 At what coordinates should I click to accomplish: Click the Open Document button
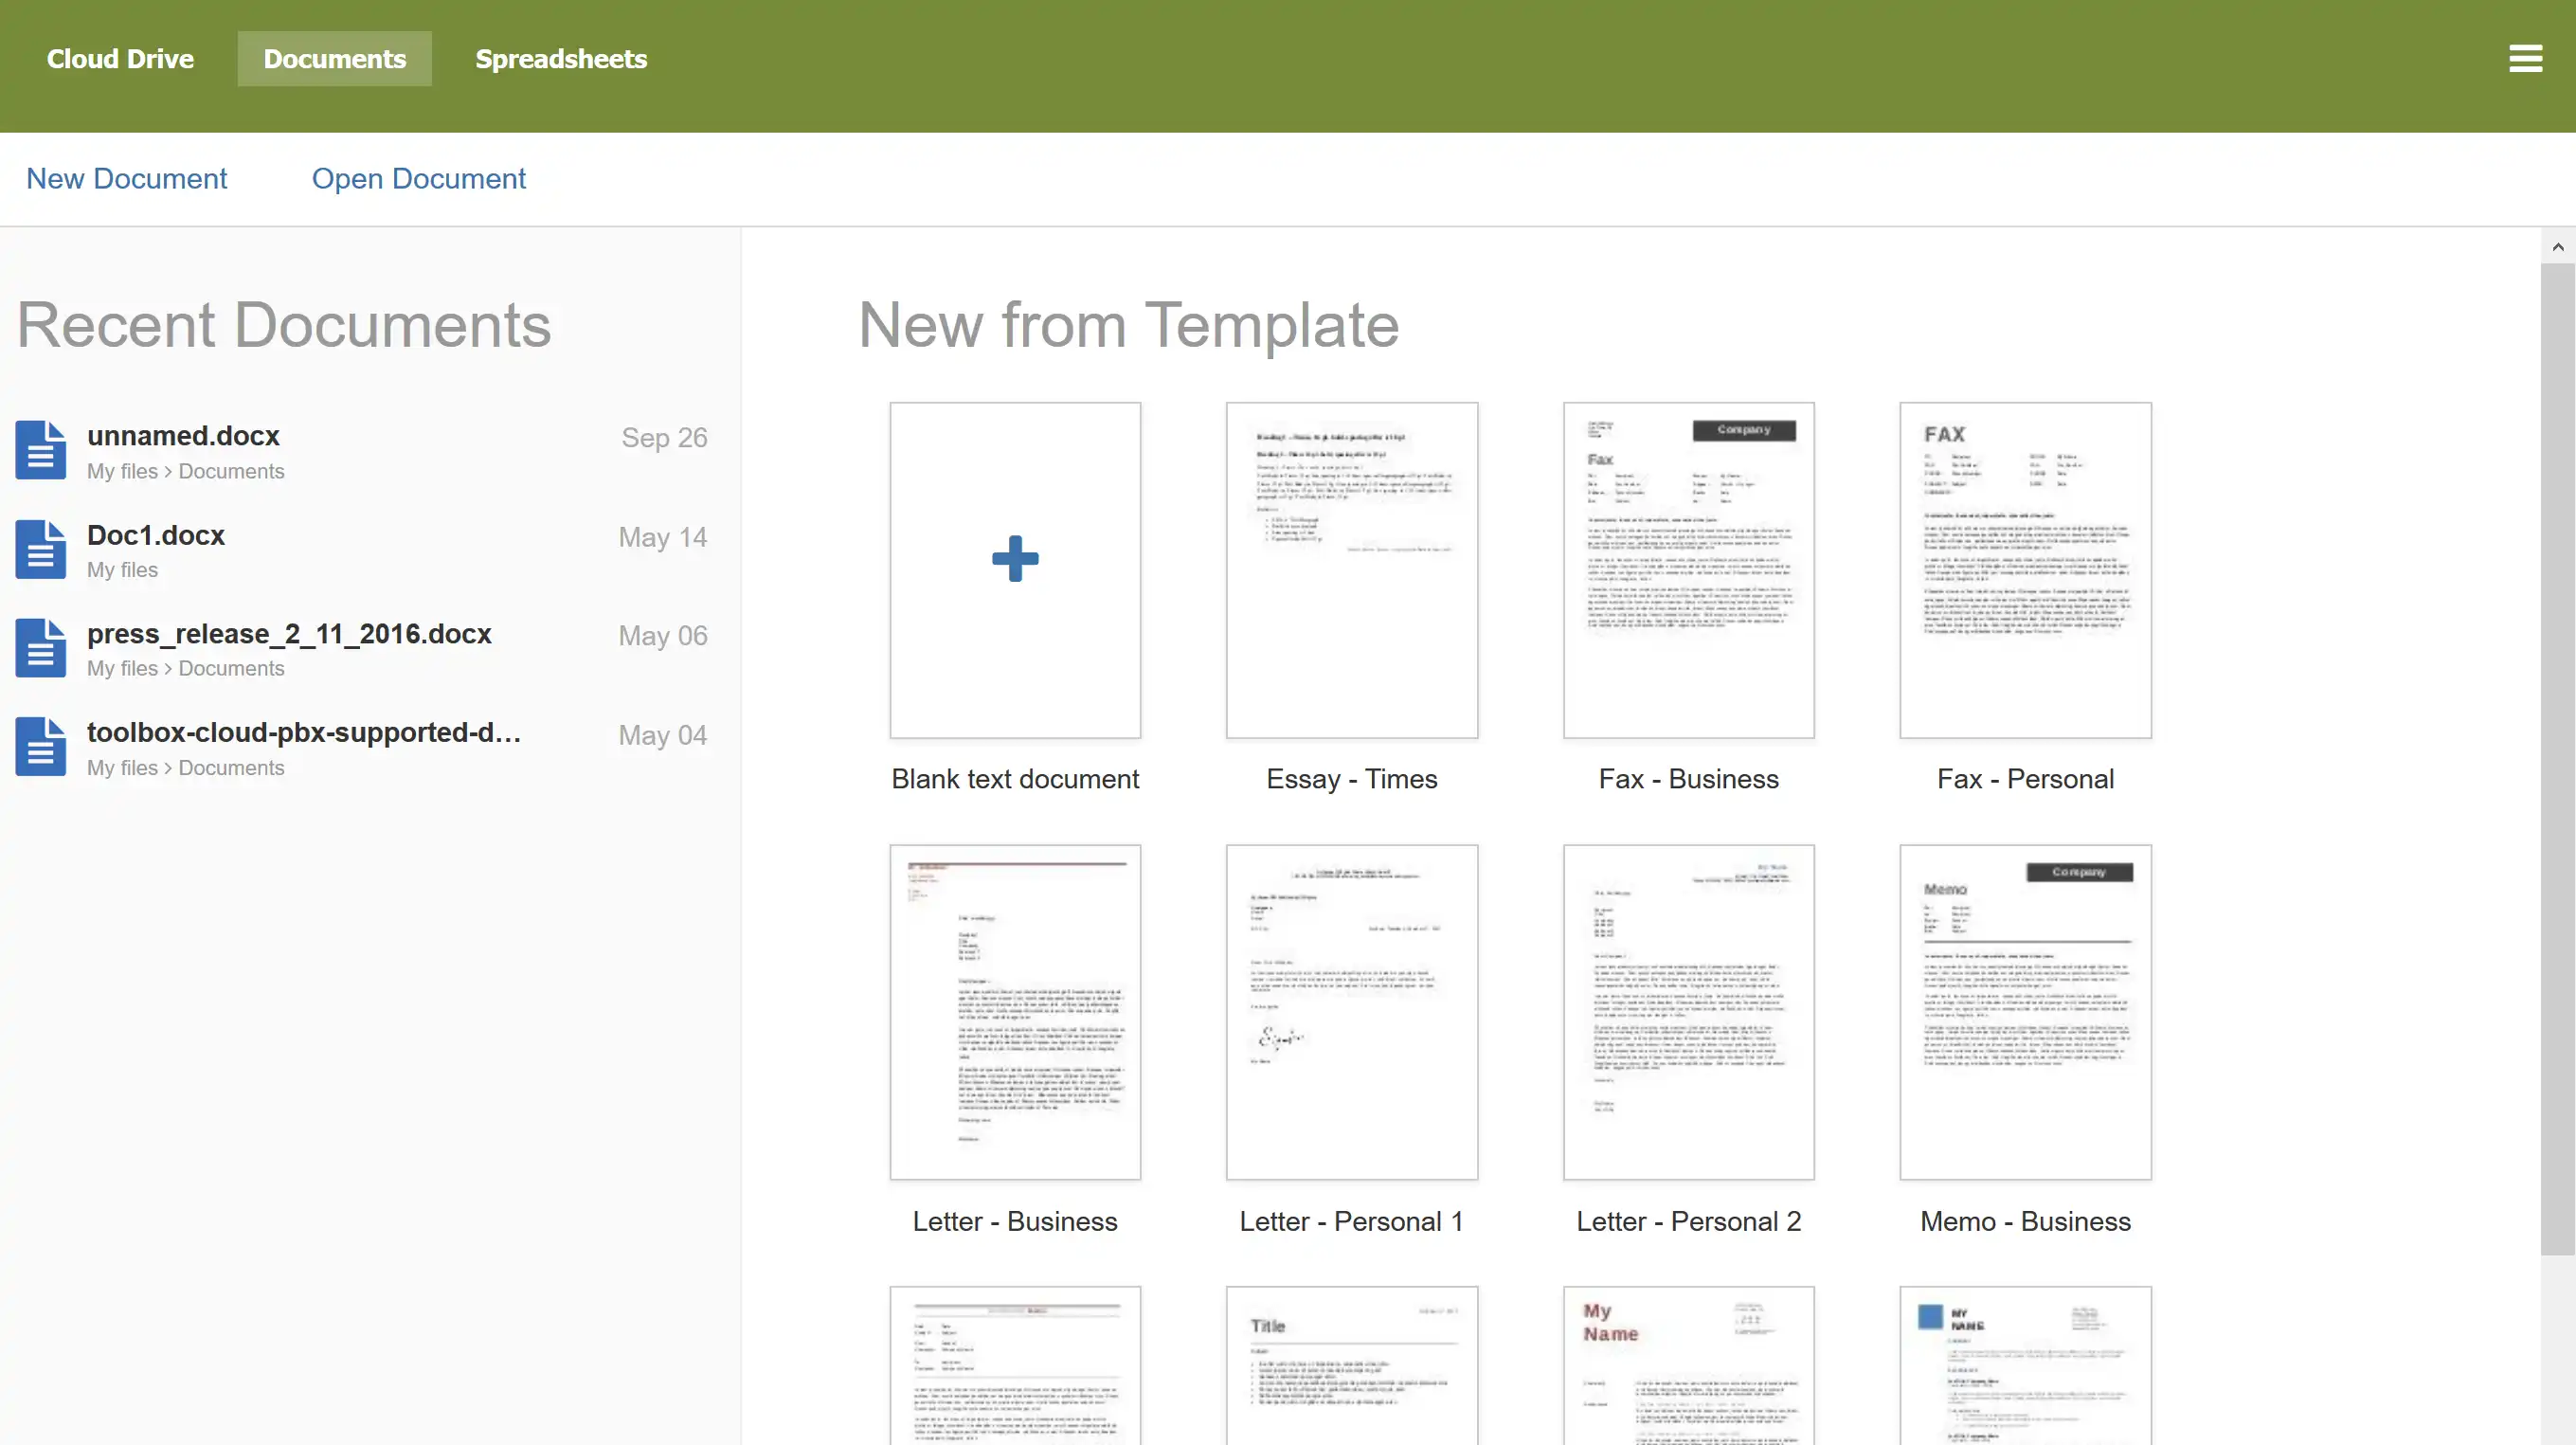pyautogui.click(x=420, y=179)
